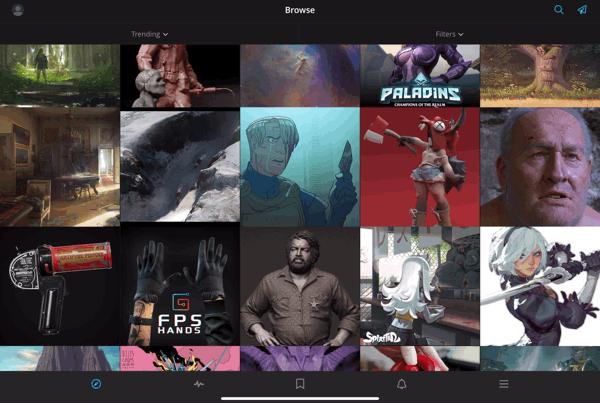
Task: Open the bald old man portrait thumbnail
Action: [x=540, y=167]
